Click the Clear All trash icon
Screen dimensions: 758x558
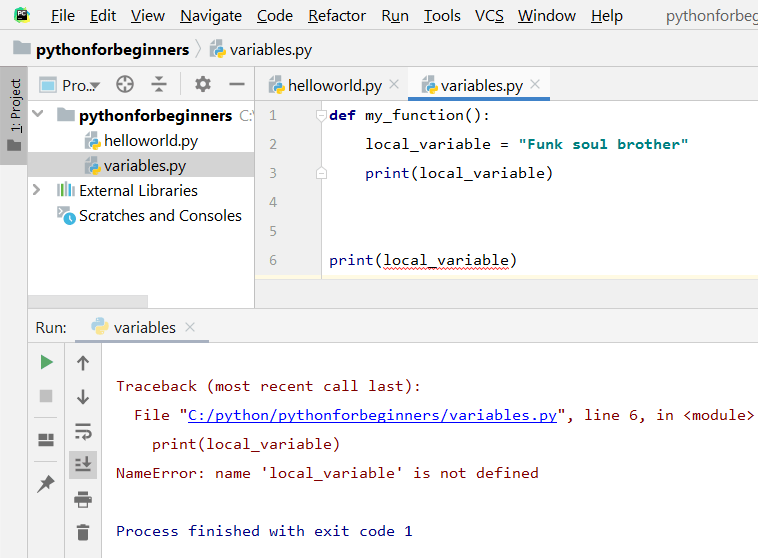click(x=83, y=532)
